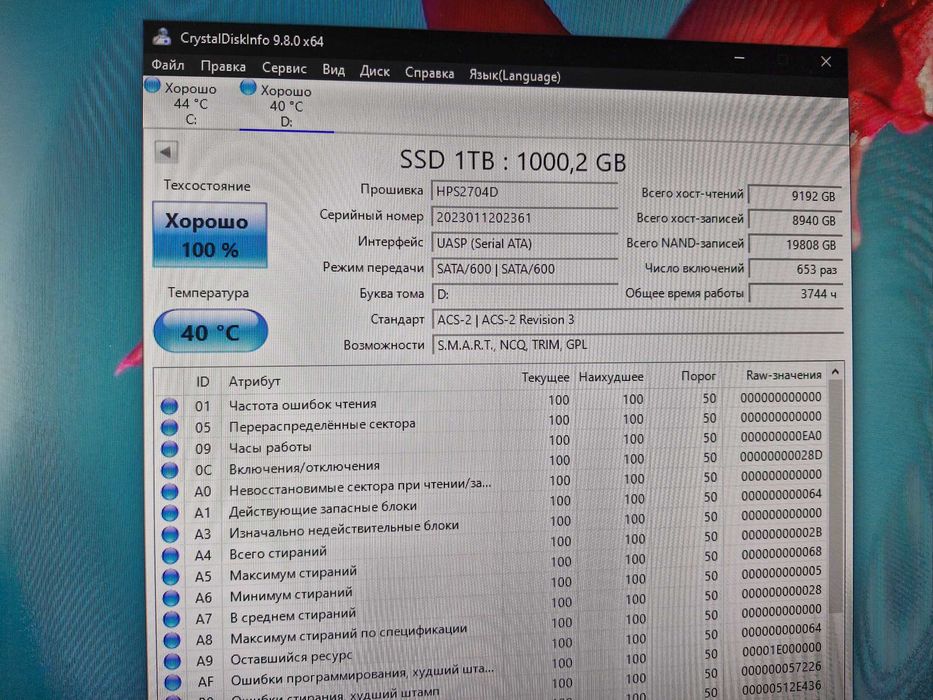This screenshot has width=933, height=700.
Task: Click the total host reads value 9192 GB
Action: click(795, 196)
